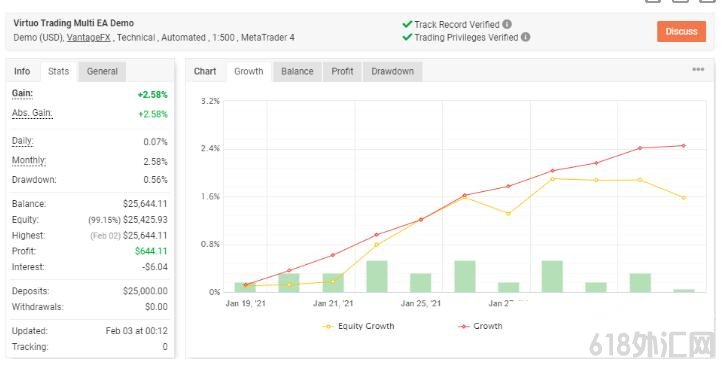Click the Drawdown 0.56% value

pyautogui.click(x=155, y=180)
